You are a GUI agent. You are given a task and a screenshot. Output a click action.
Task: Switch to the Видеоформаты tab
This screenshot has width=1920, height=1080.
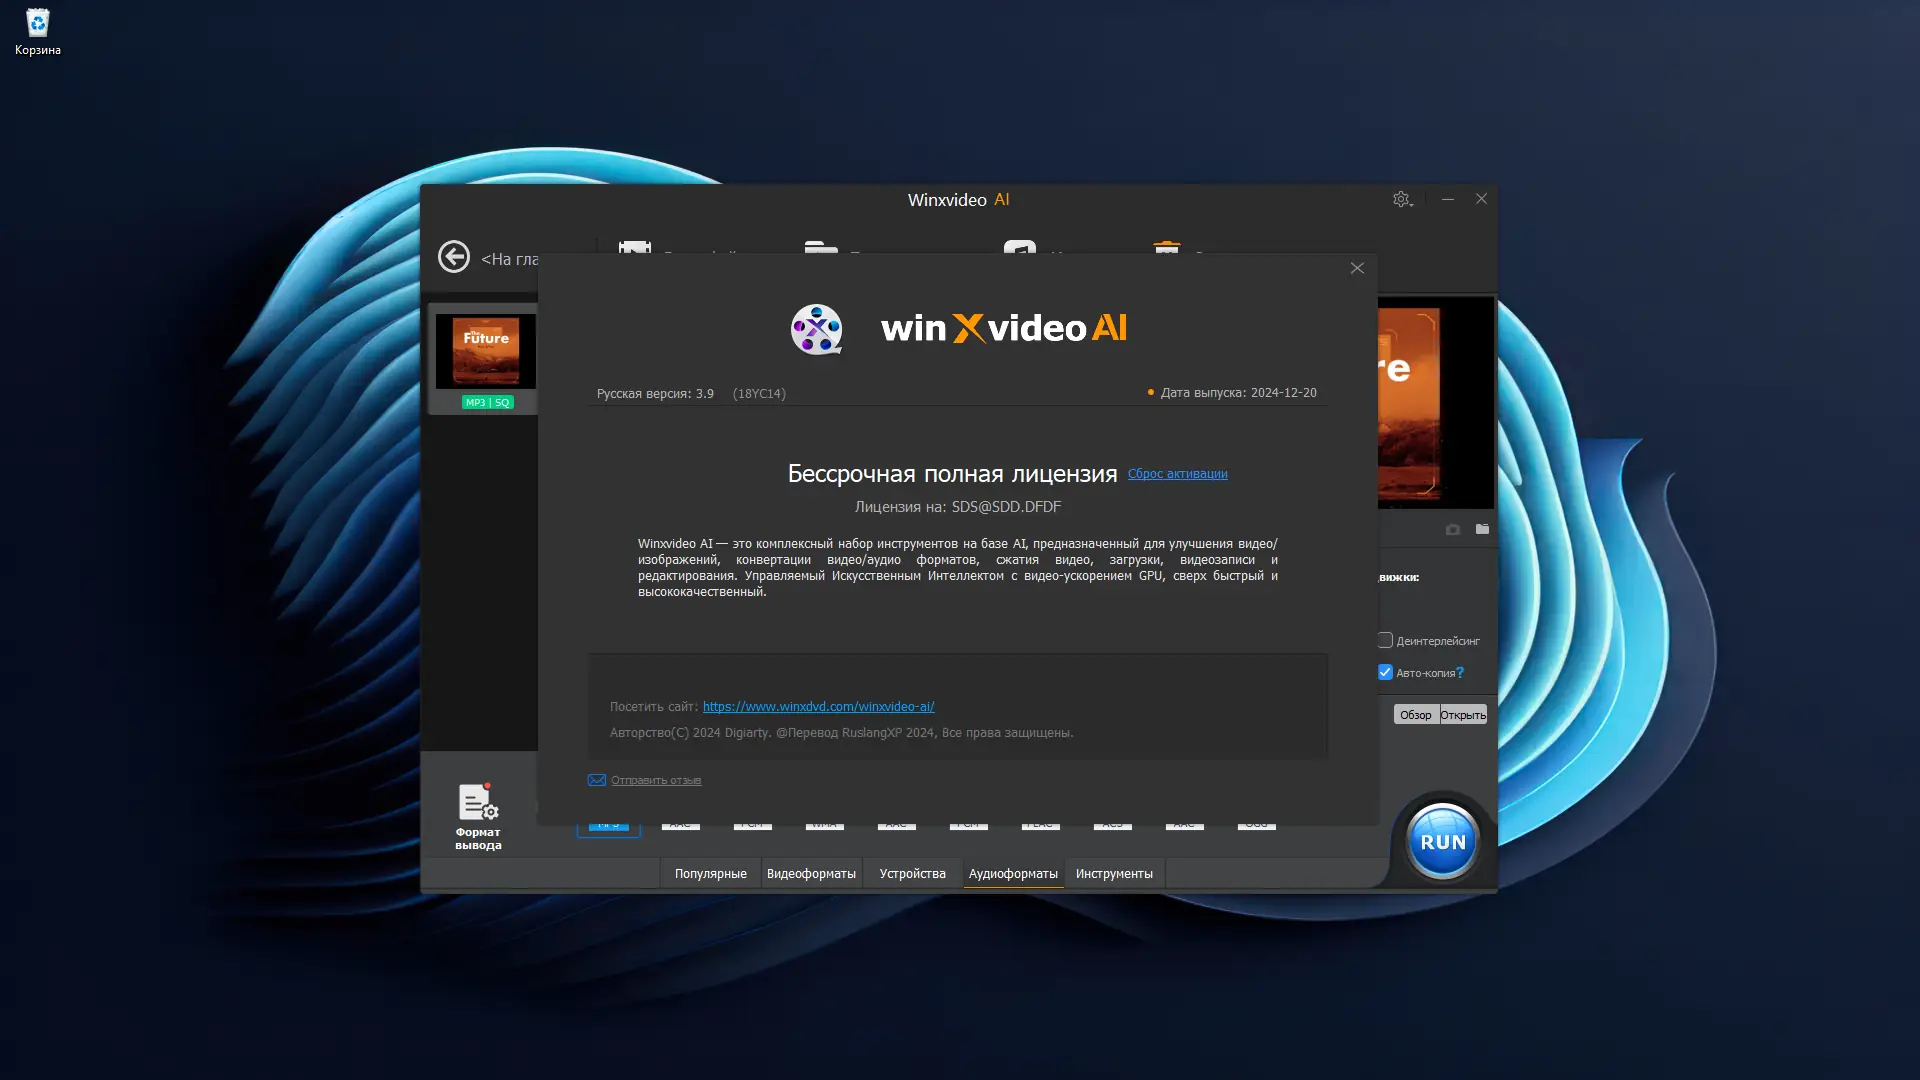click(x=811, y=874)
